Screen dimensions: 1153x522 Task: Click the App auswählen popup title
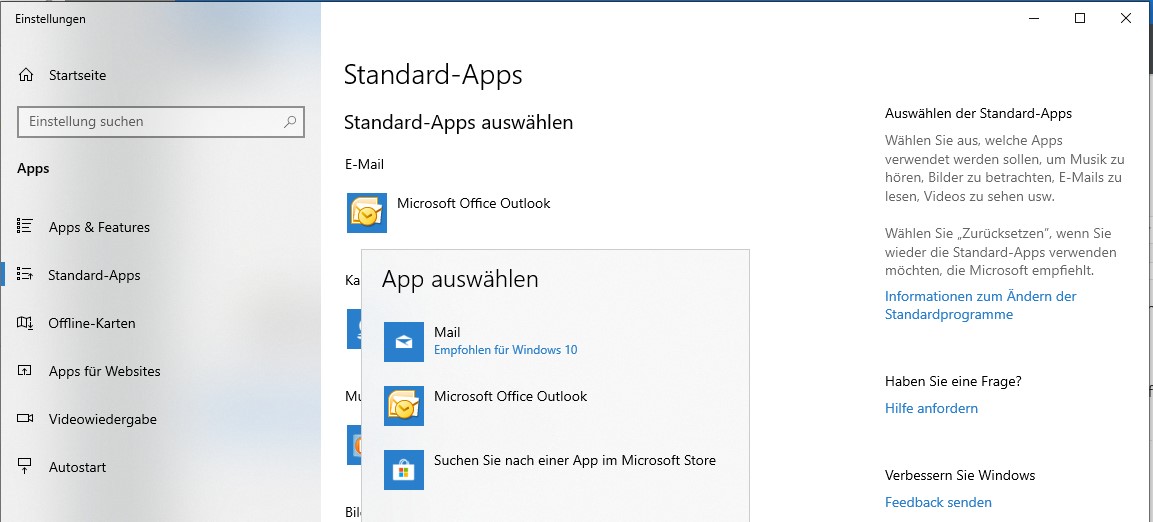tap(460, 279)
